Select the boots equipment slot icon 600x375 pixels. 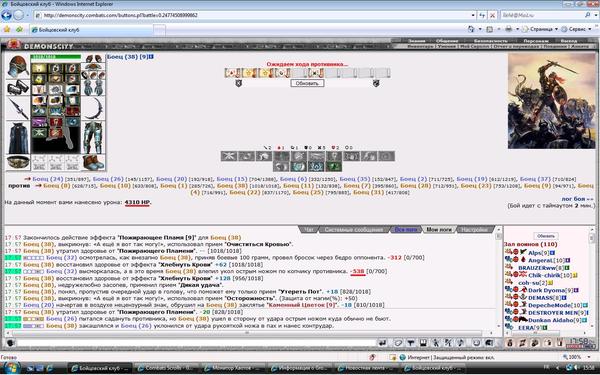click(93, 162)
